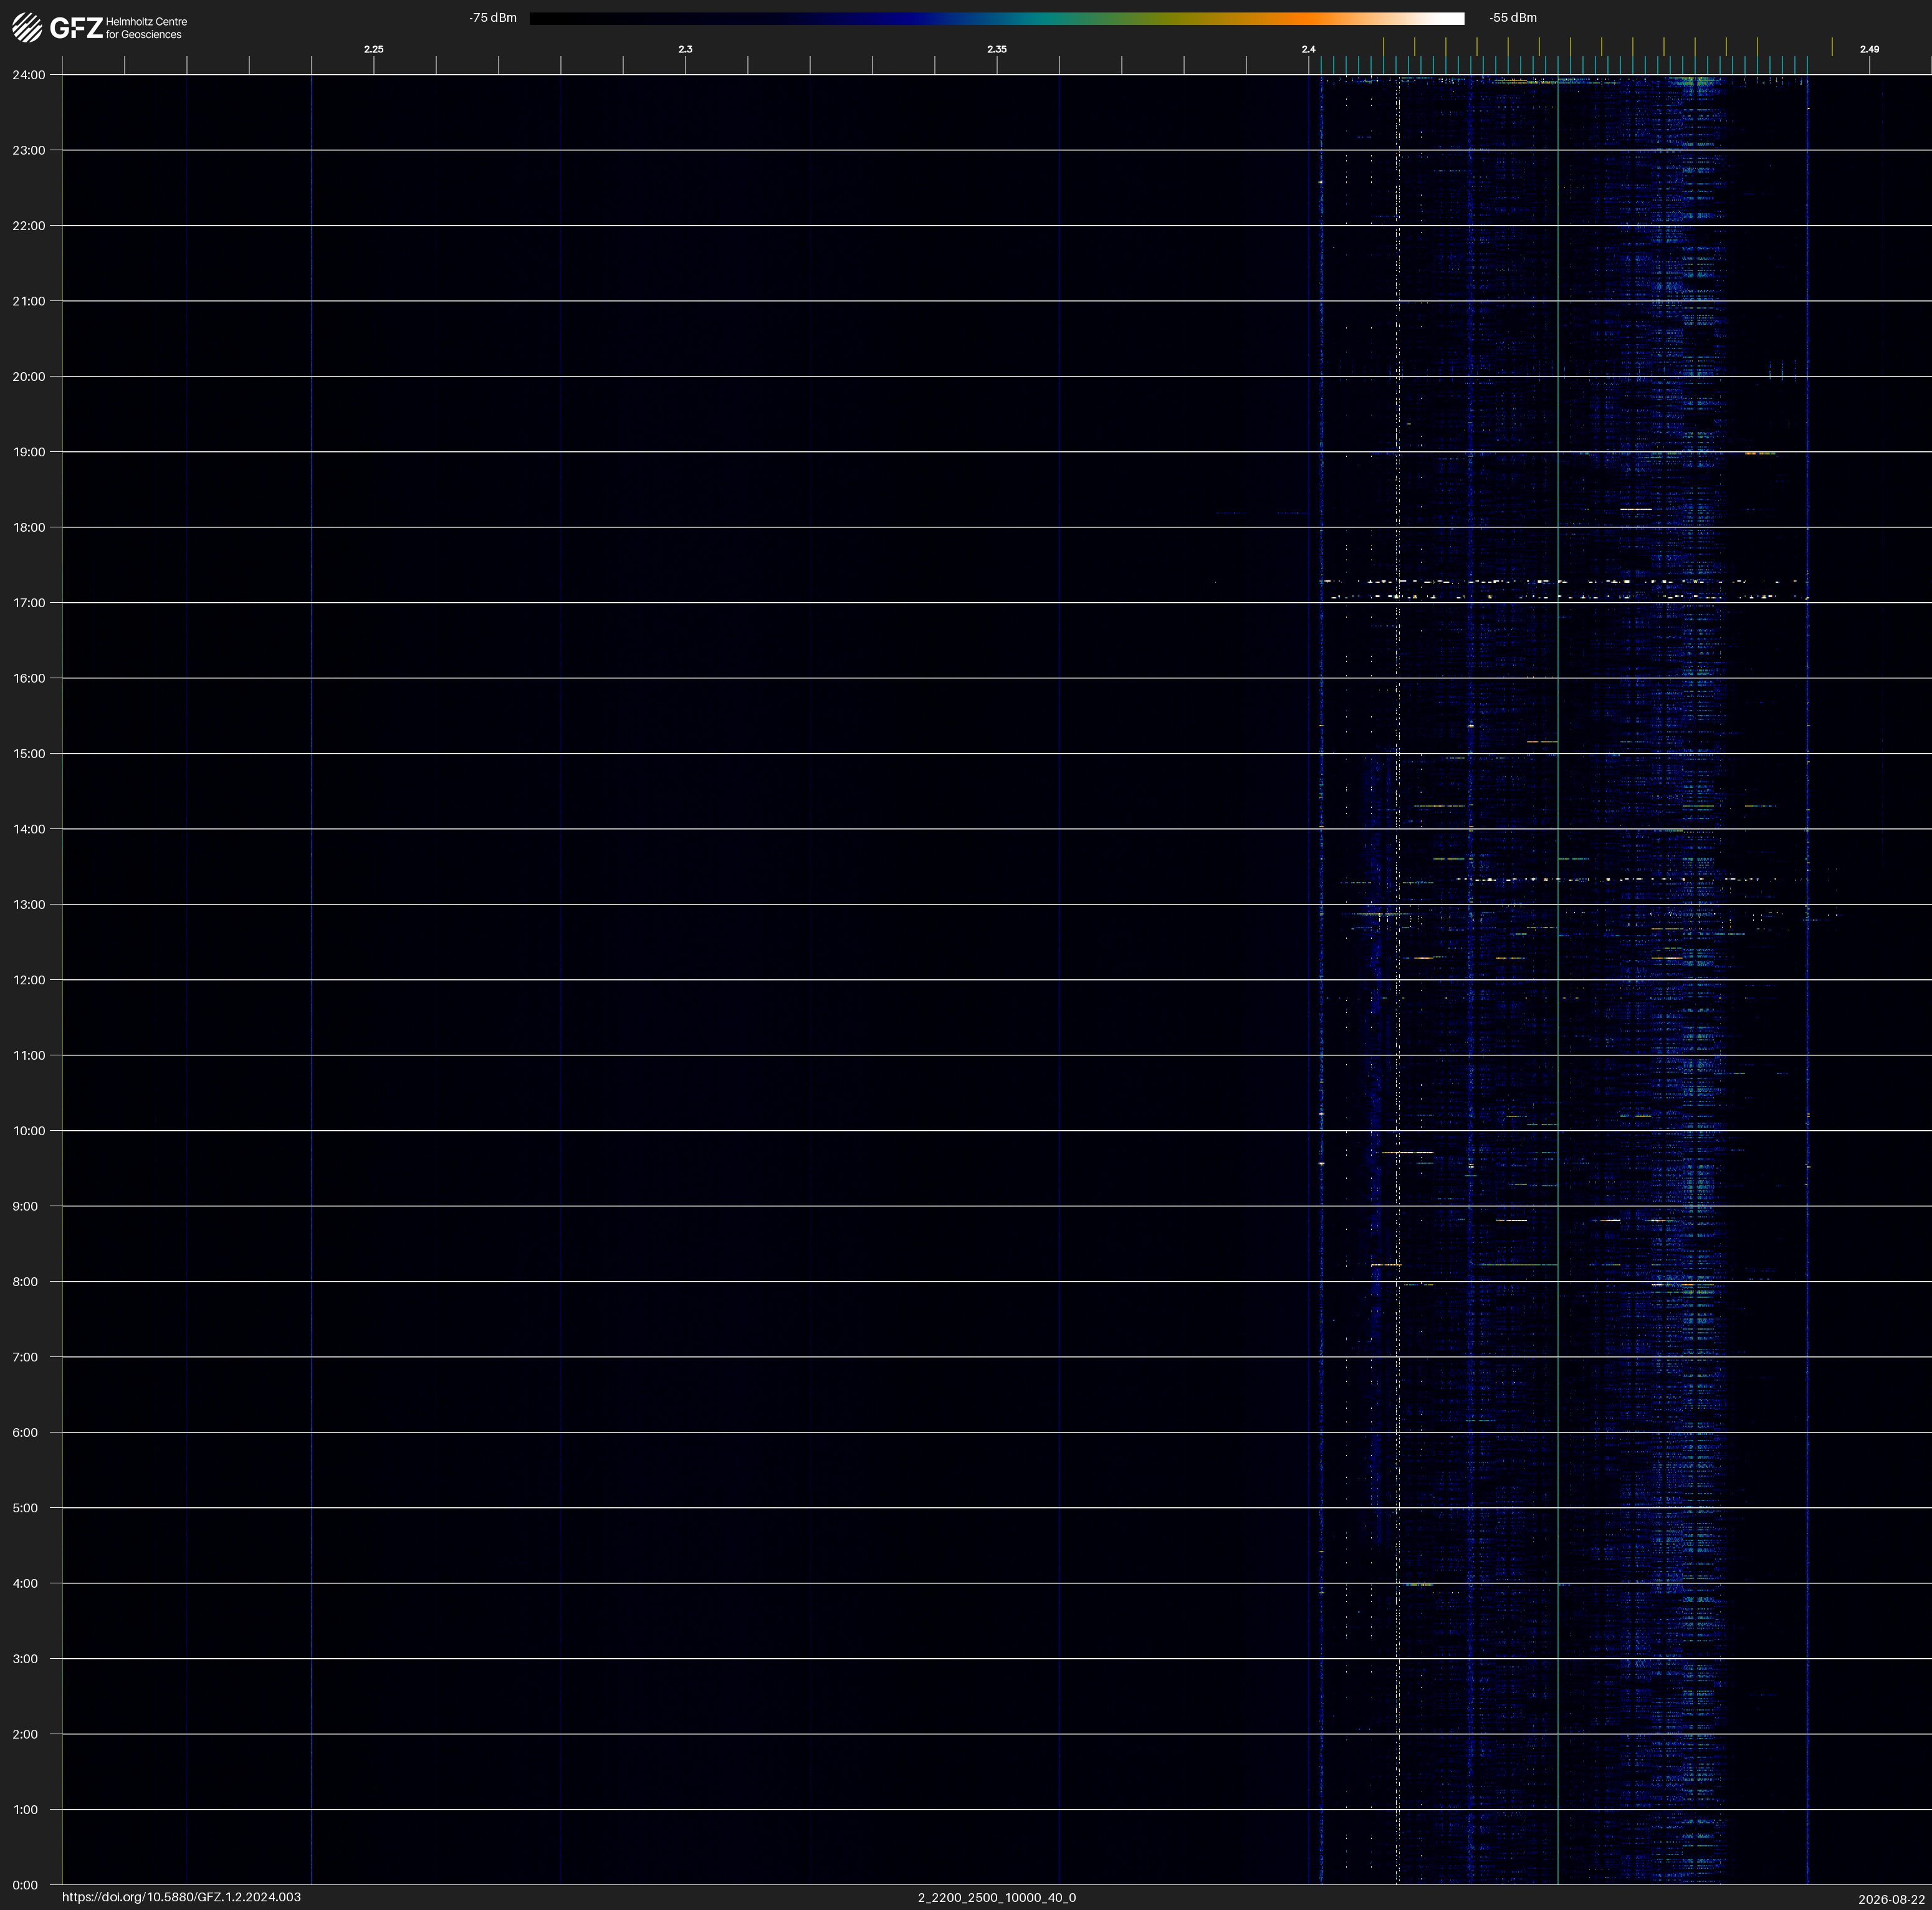This screenshot has height=1910, width=1932.
Task: Click the 2.25 frequency axis label
Action: tap(374, 49)
